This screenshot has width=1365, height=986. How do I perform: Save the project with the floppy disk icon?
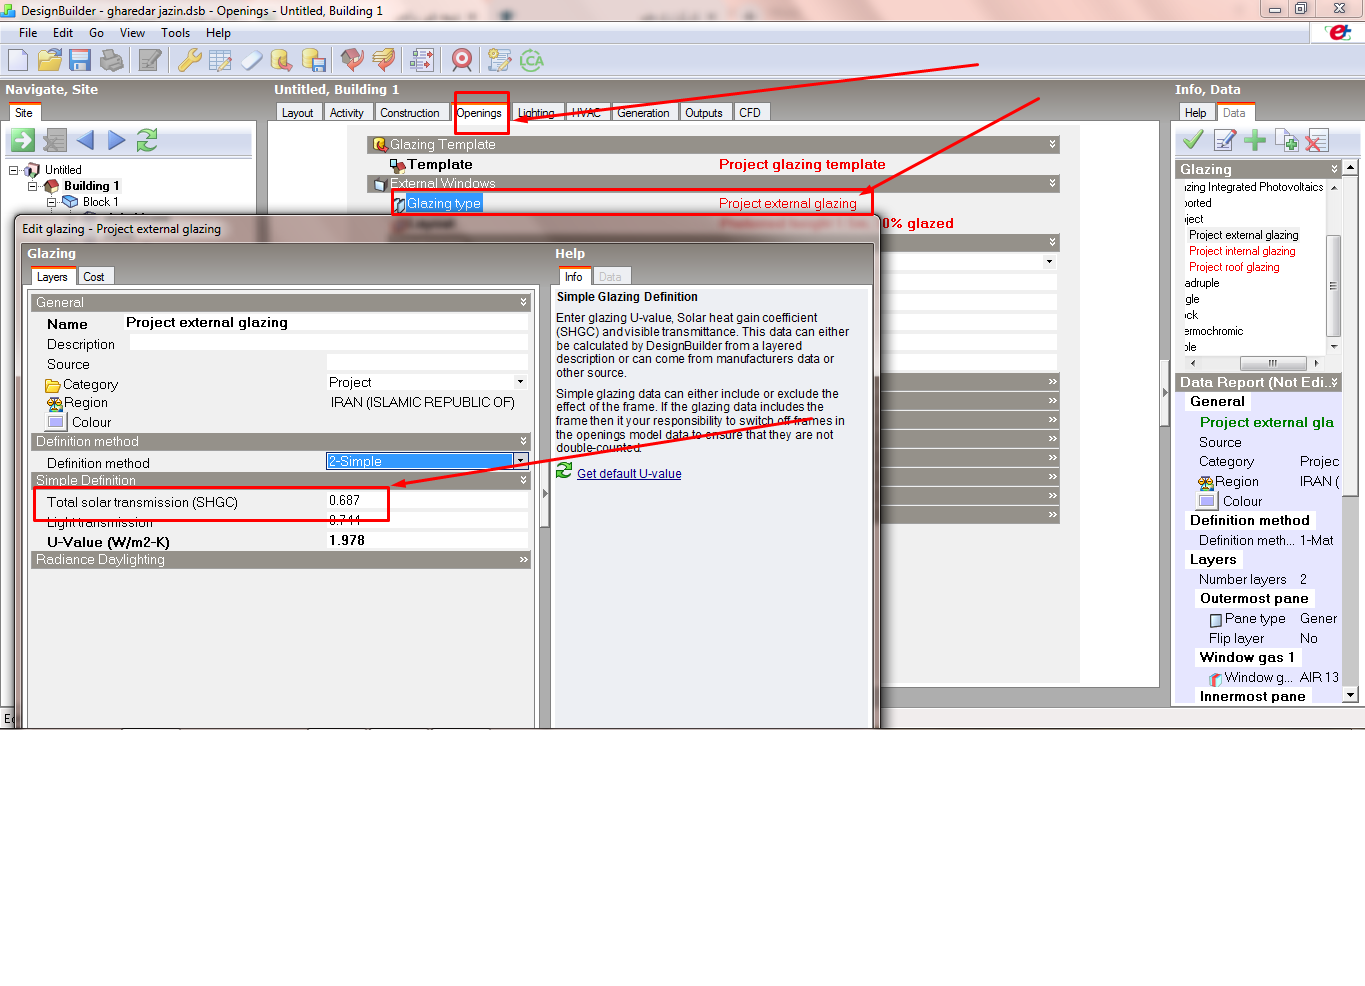pyautogui.click(x=80, y=60)
